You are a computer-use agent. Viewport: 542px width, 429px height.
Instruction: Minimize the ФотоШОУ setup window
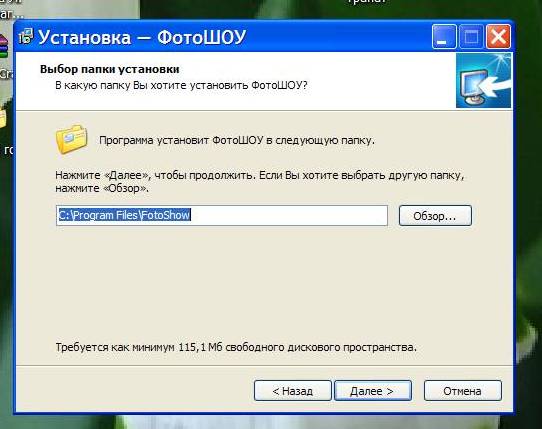coord(443,37)
